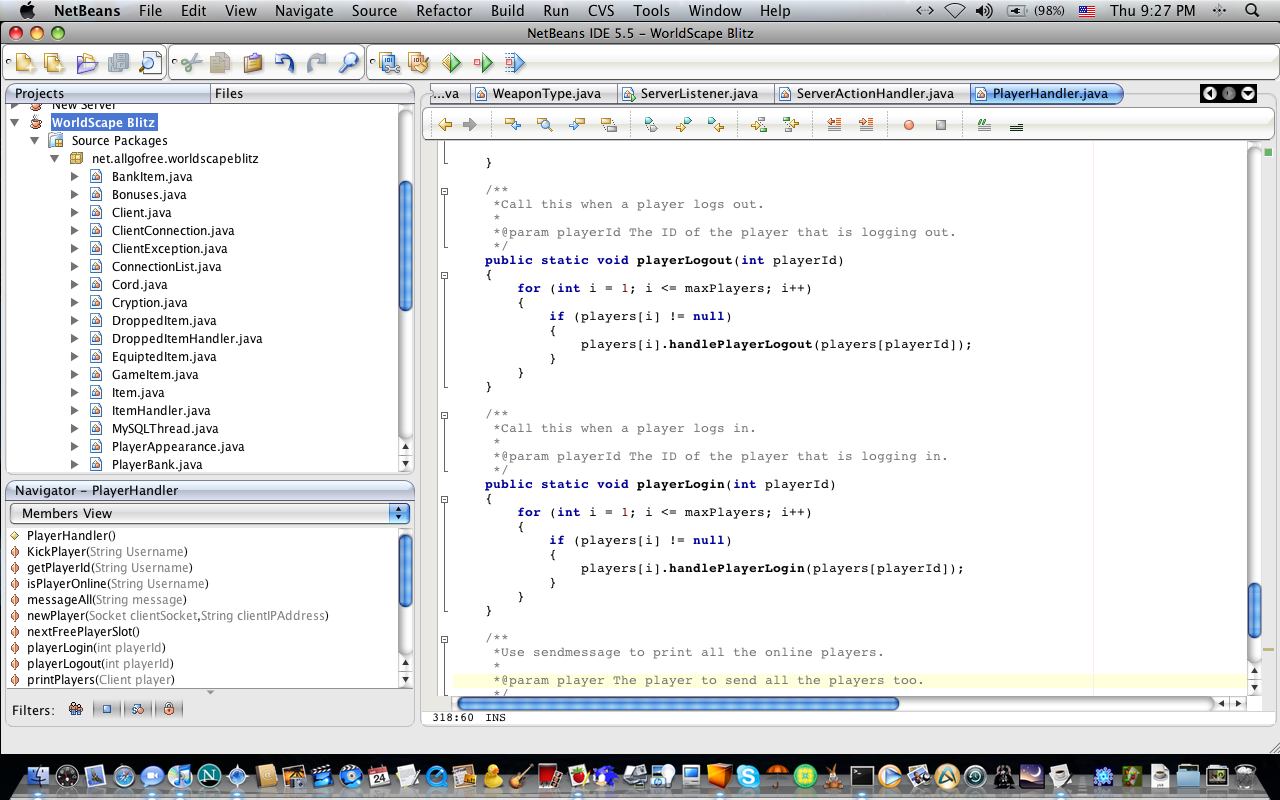1280x800 pixels.
Task: Click the Projects tree vertical scrollbar
Action: (406, 245)
